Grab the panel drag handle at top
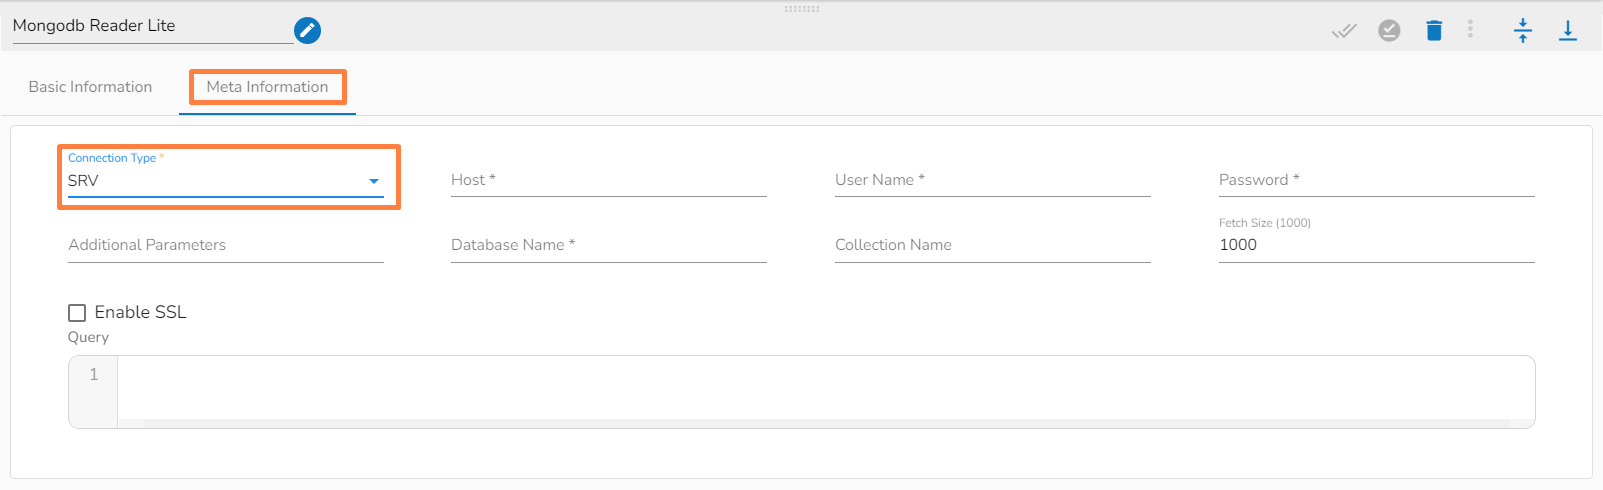This screenshot has height=490, width=1603. pos(802,9)
